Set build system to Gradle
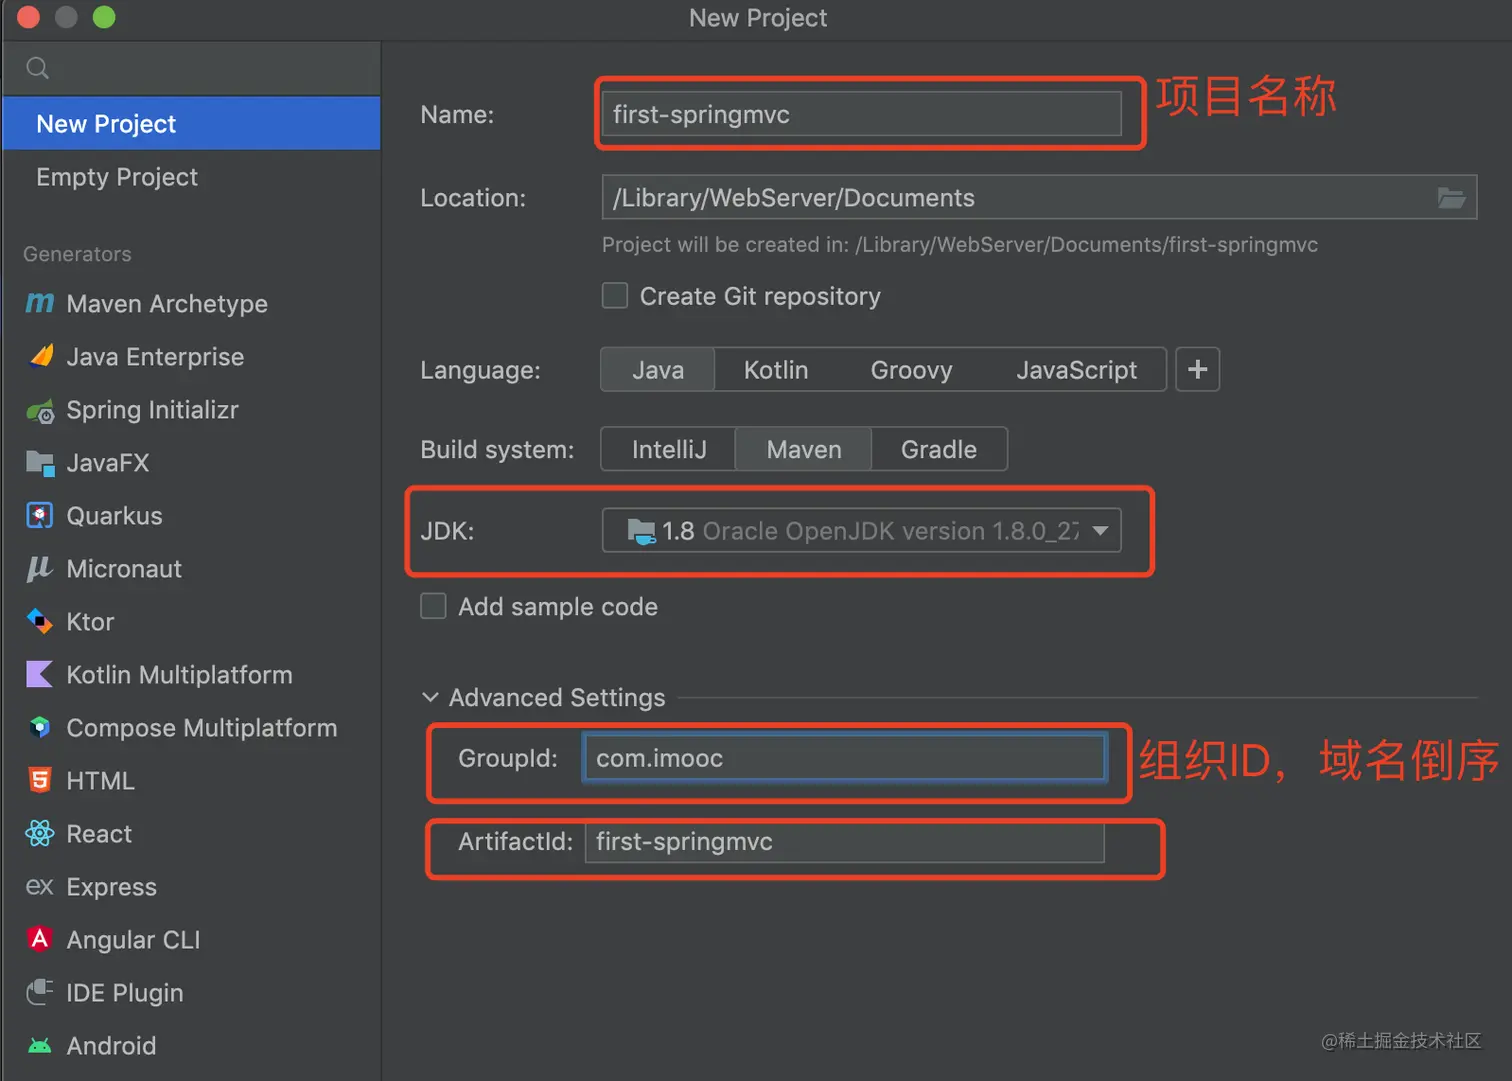Screen dimensions: 1512x1081 [x=938, y=449]
